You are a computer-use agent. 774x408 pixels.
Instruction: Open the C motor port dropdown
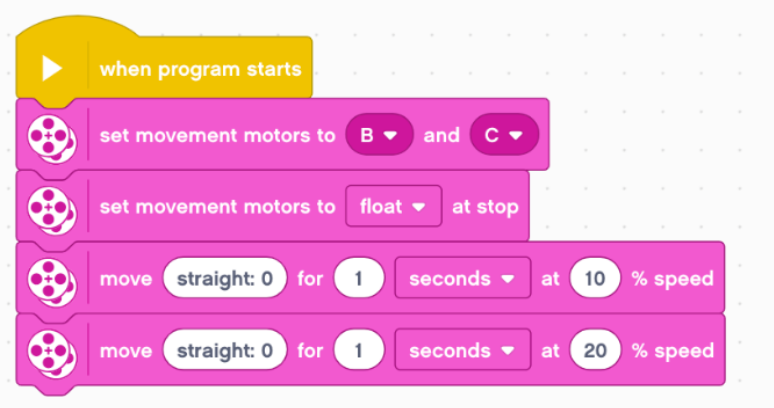(504, 135)
